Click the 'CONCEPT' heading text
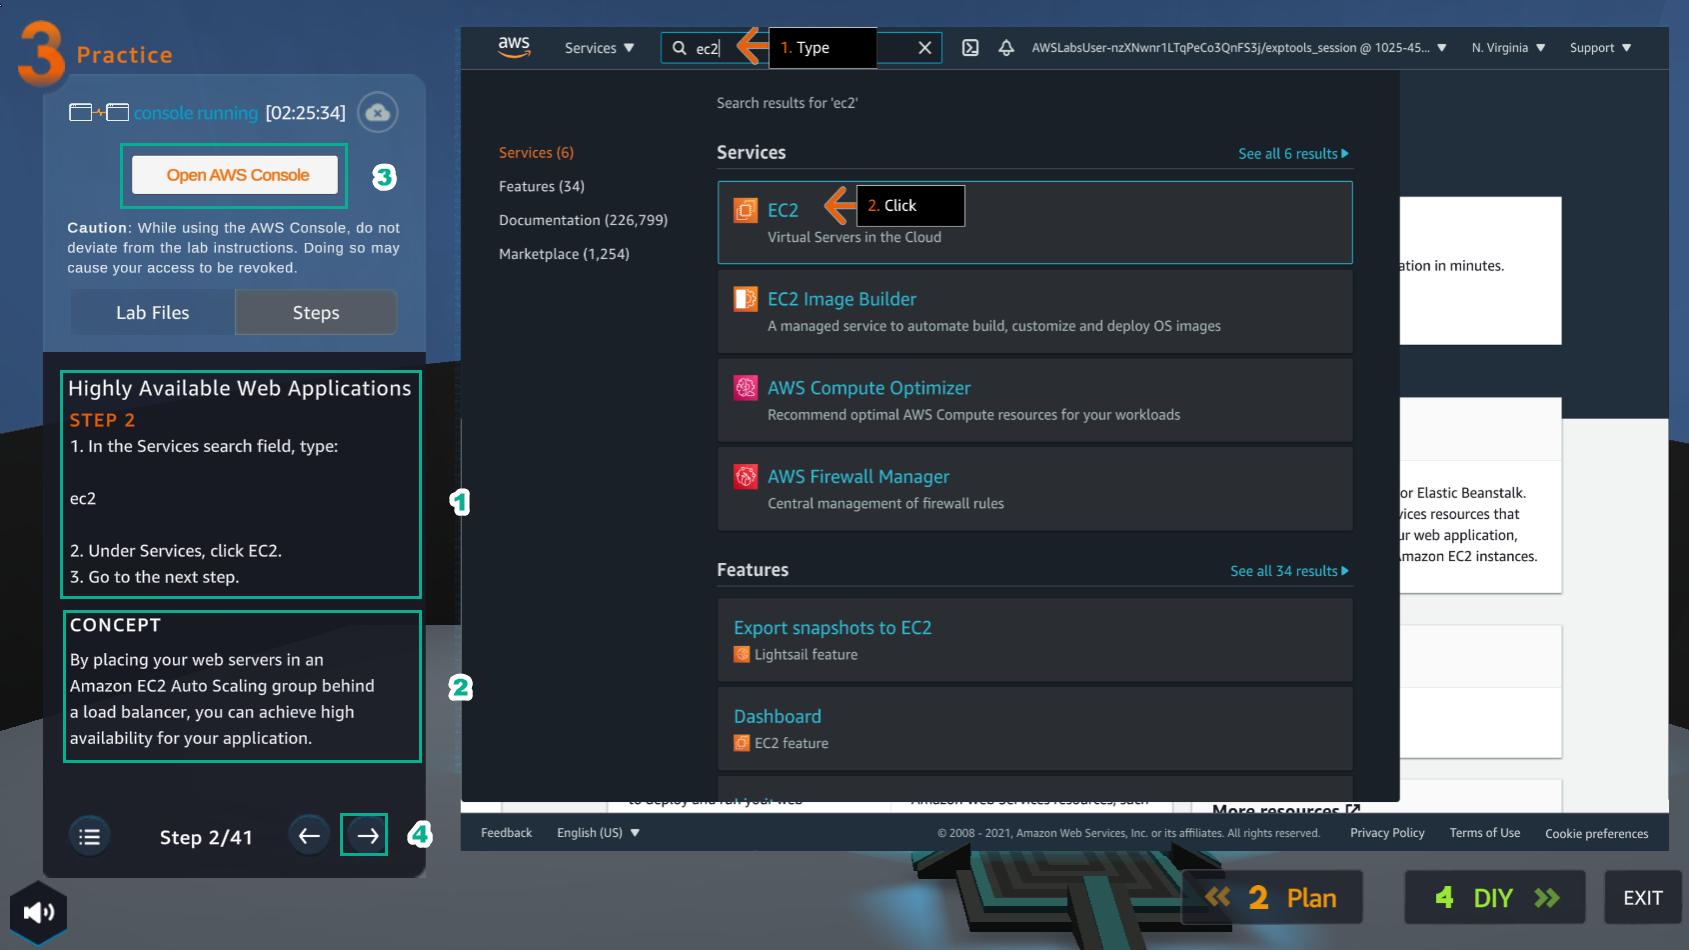The image size is (1689, 950). point(115,625)
